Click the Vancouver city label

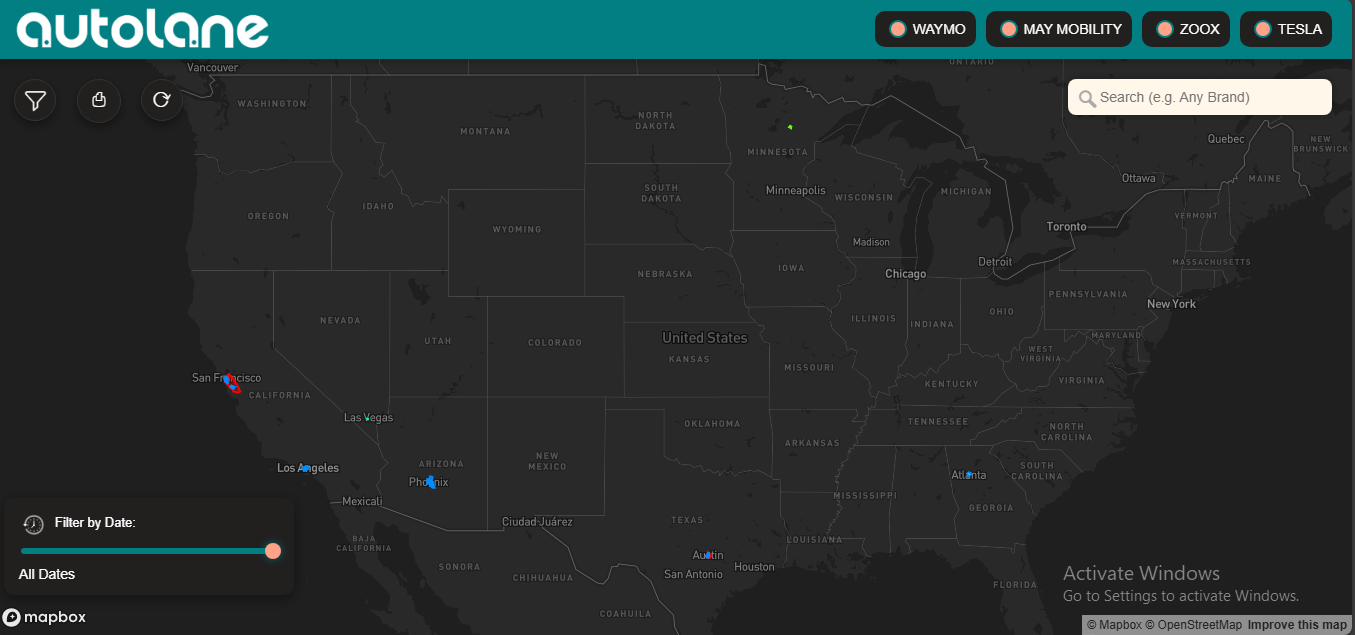tap(213, 68)
